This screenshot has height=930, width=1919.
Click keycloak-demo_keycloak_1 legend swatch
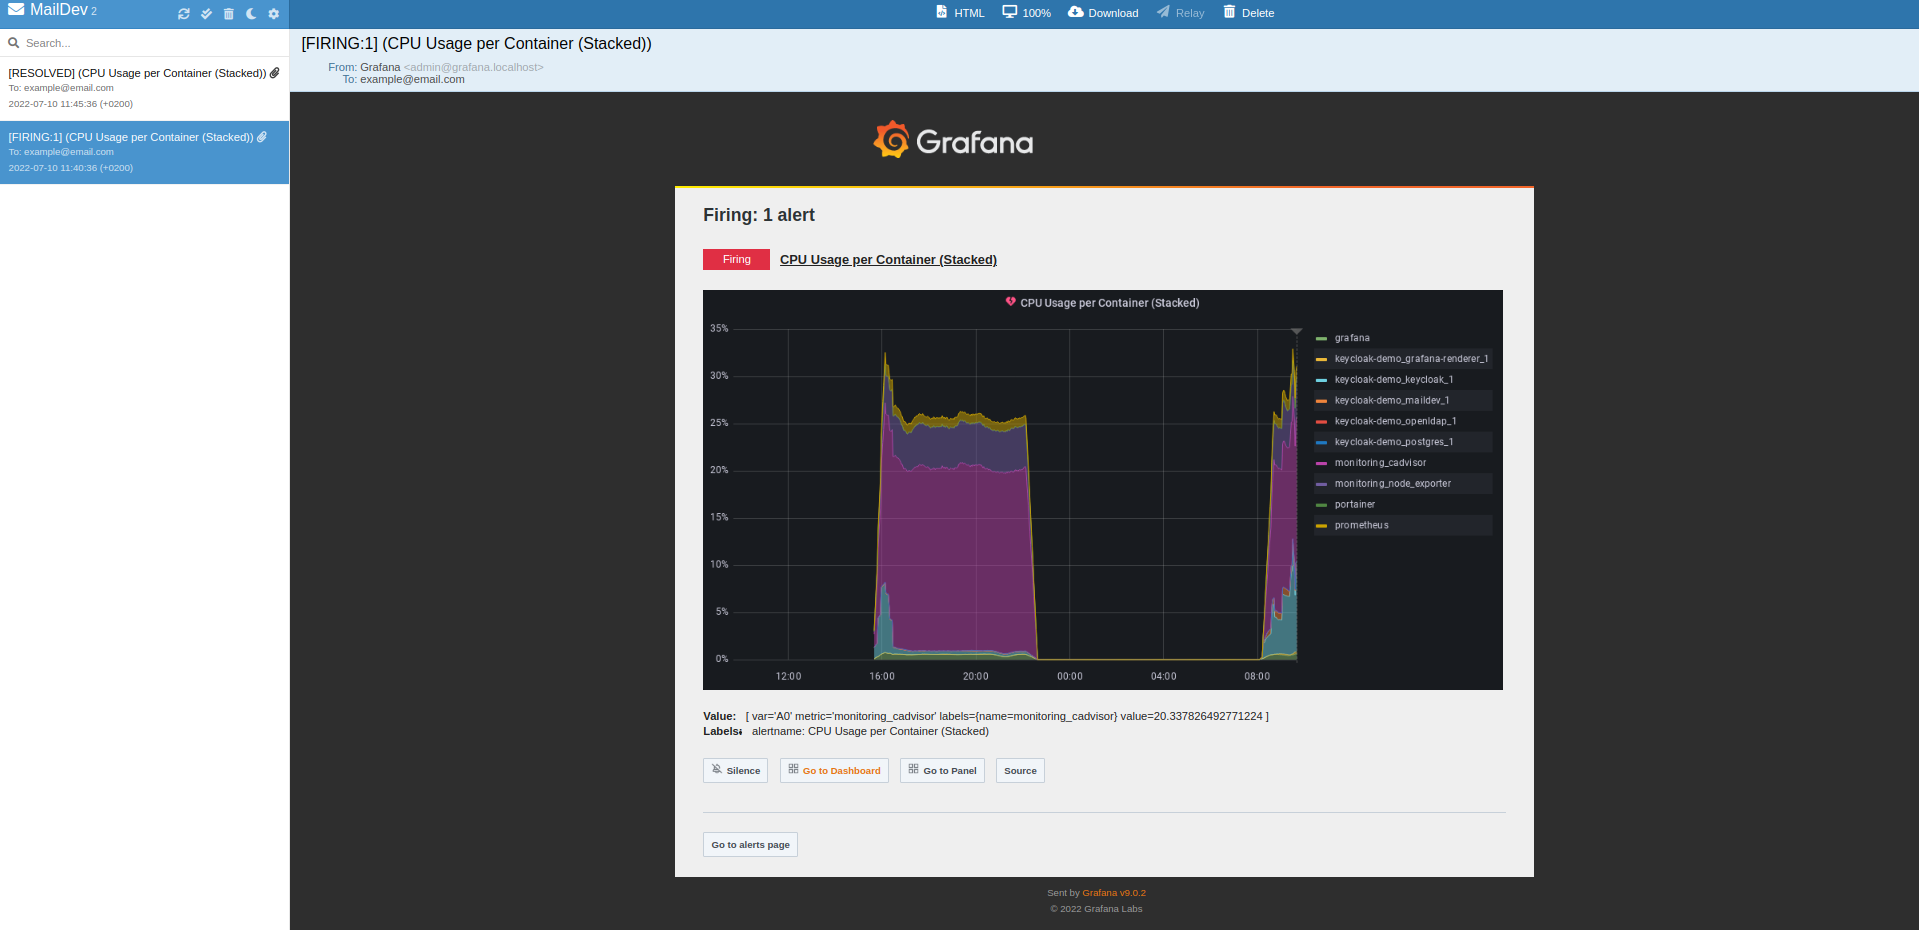[x=1321, y=381]
